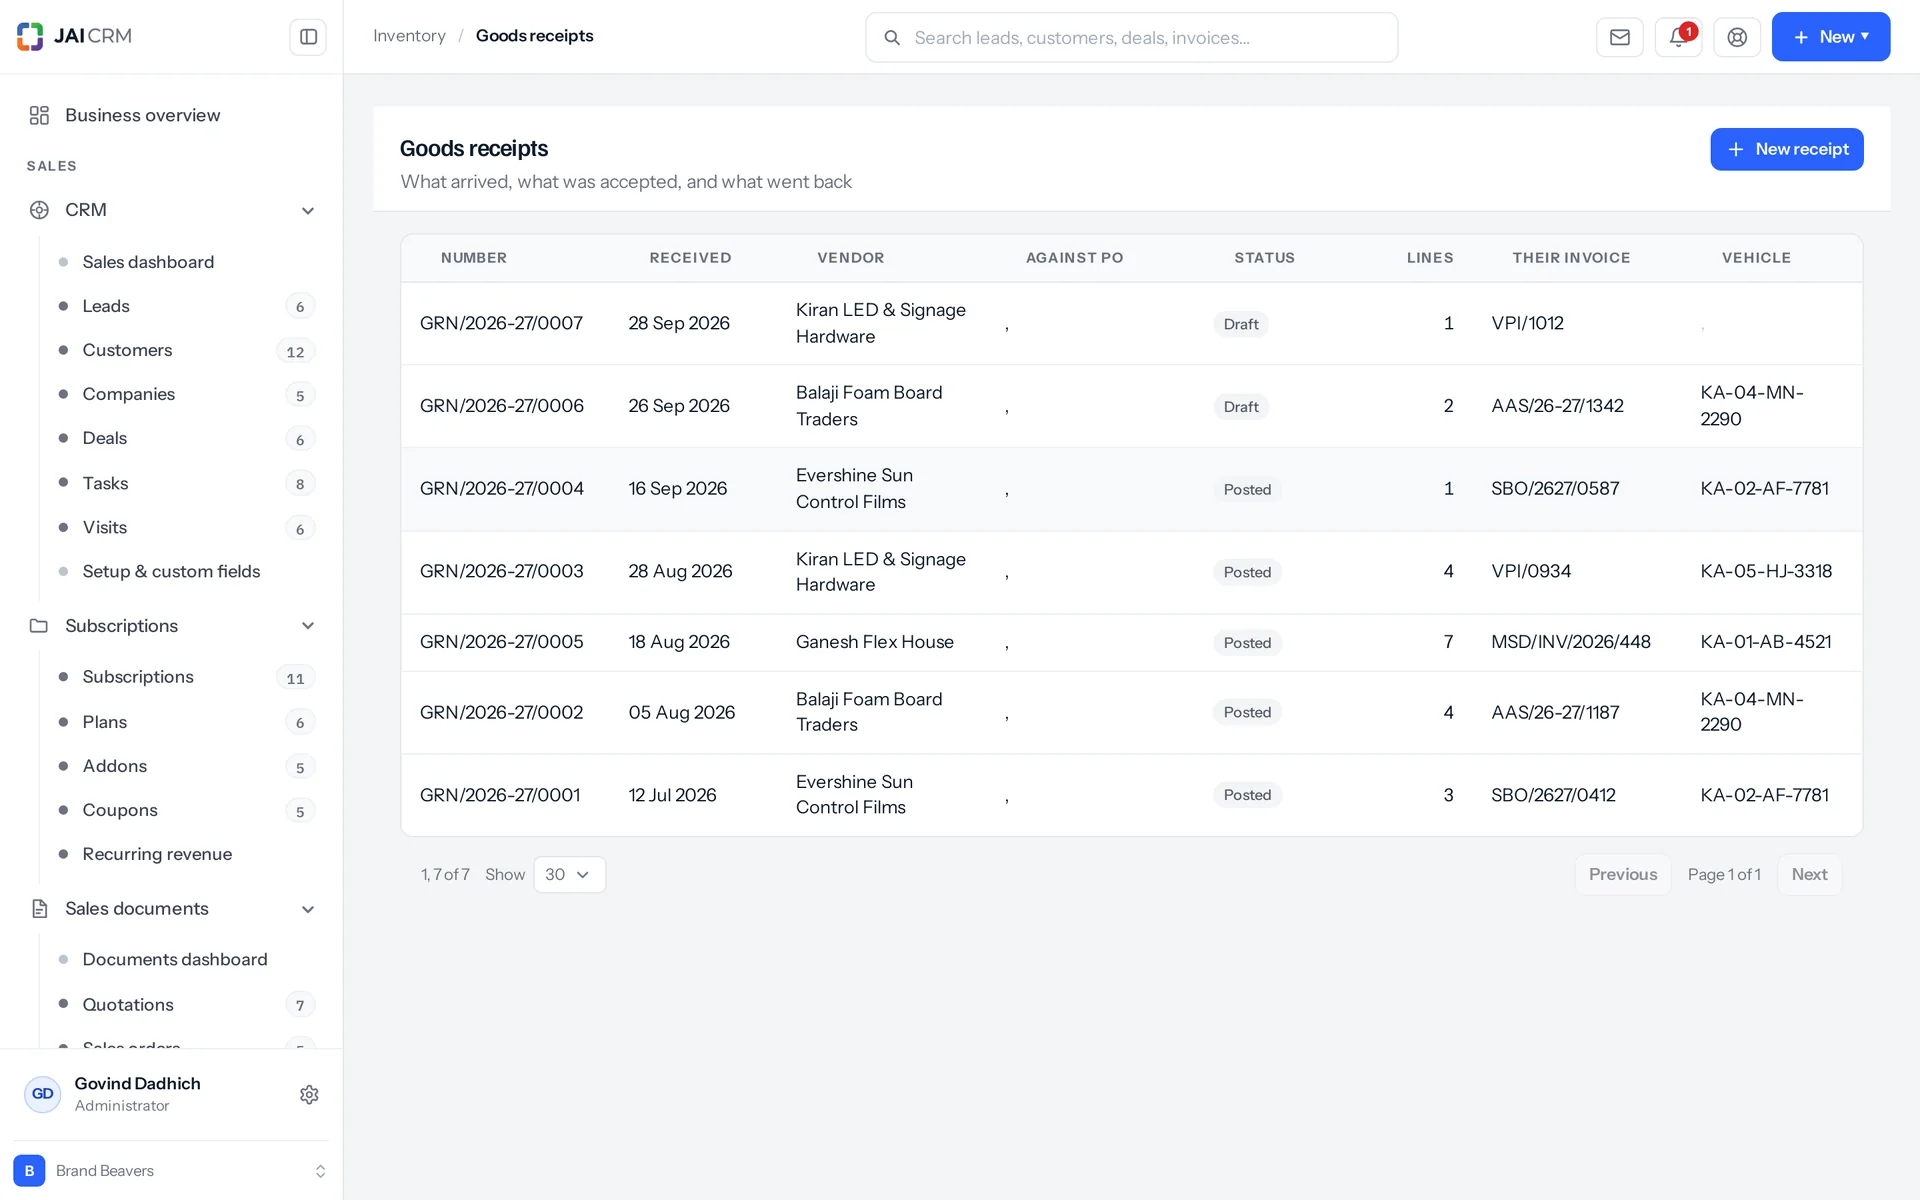Collapse the Subscriptions section chevron
Screen dimensions: 1920x1200
pos(308,626)
